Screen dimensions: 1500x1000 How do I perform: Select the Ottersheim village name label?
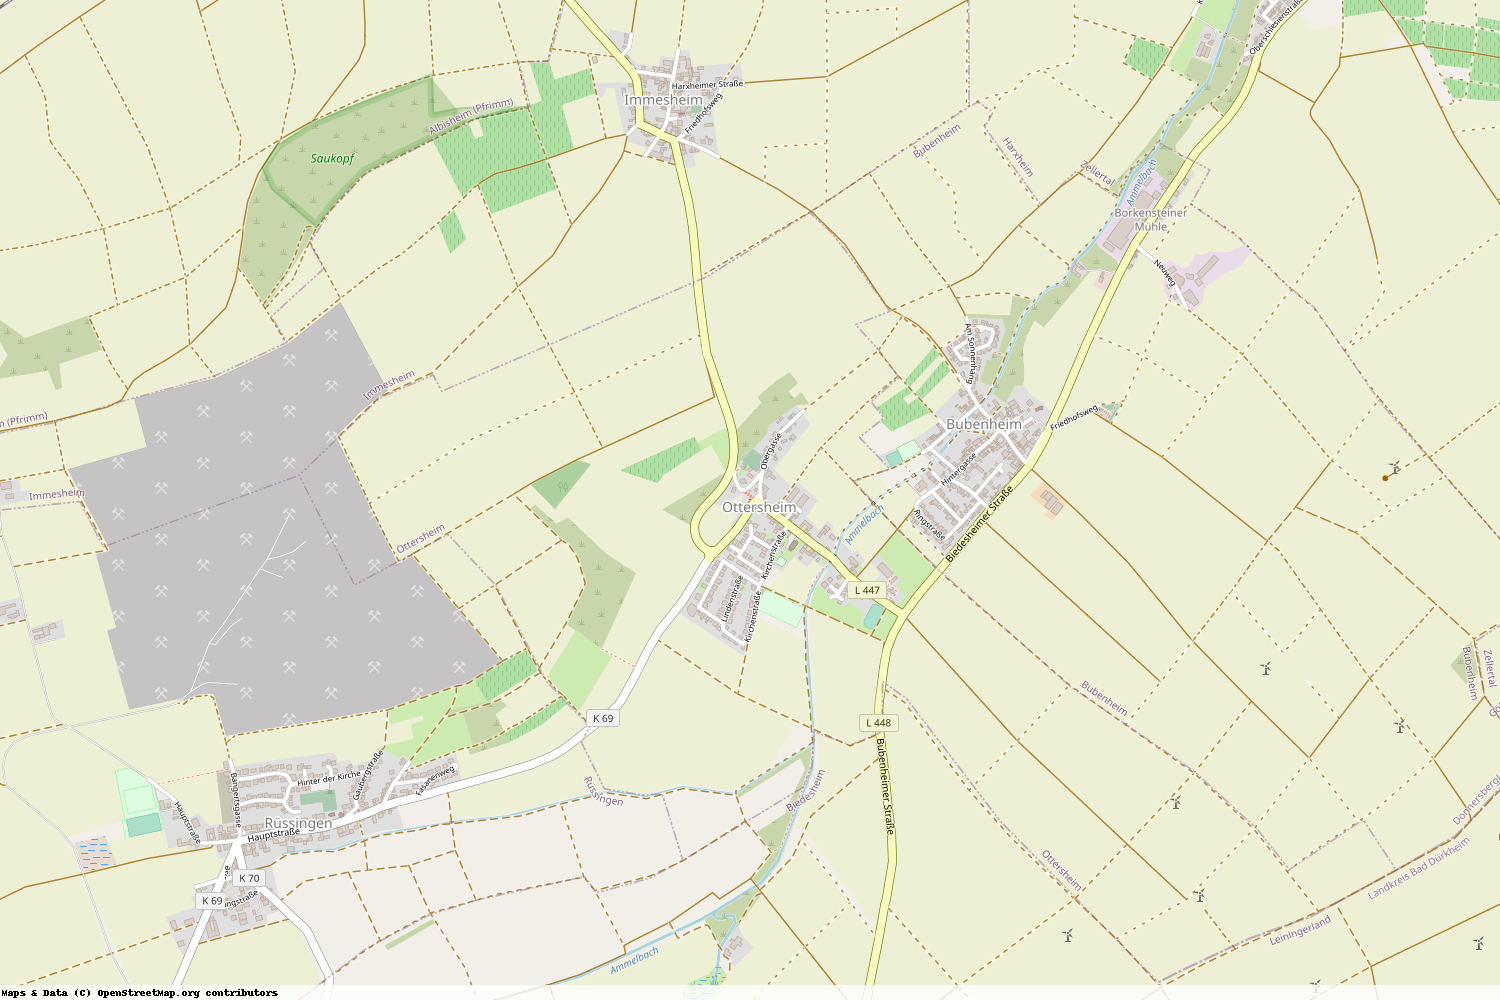760,507
